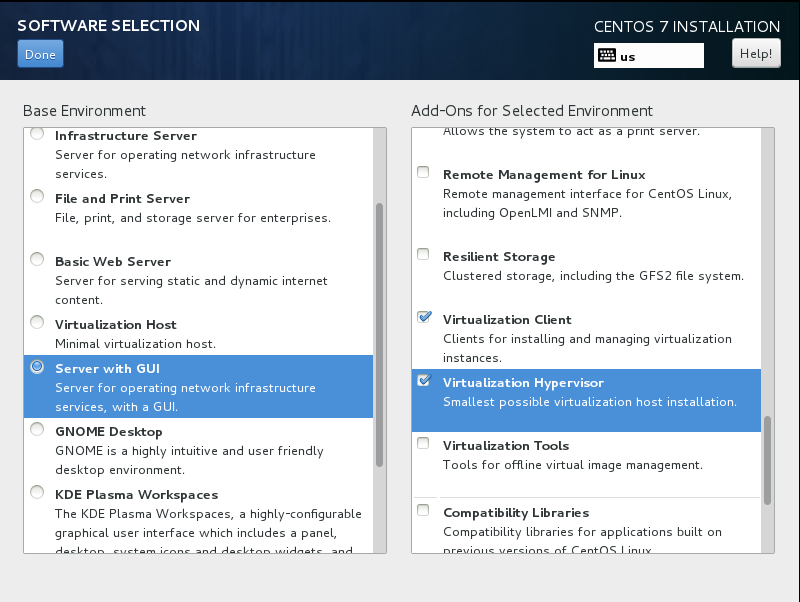Click the "File and Print Server" label
This screenshot has height=602, width=800.
(x=122, y=198)
